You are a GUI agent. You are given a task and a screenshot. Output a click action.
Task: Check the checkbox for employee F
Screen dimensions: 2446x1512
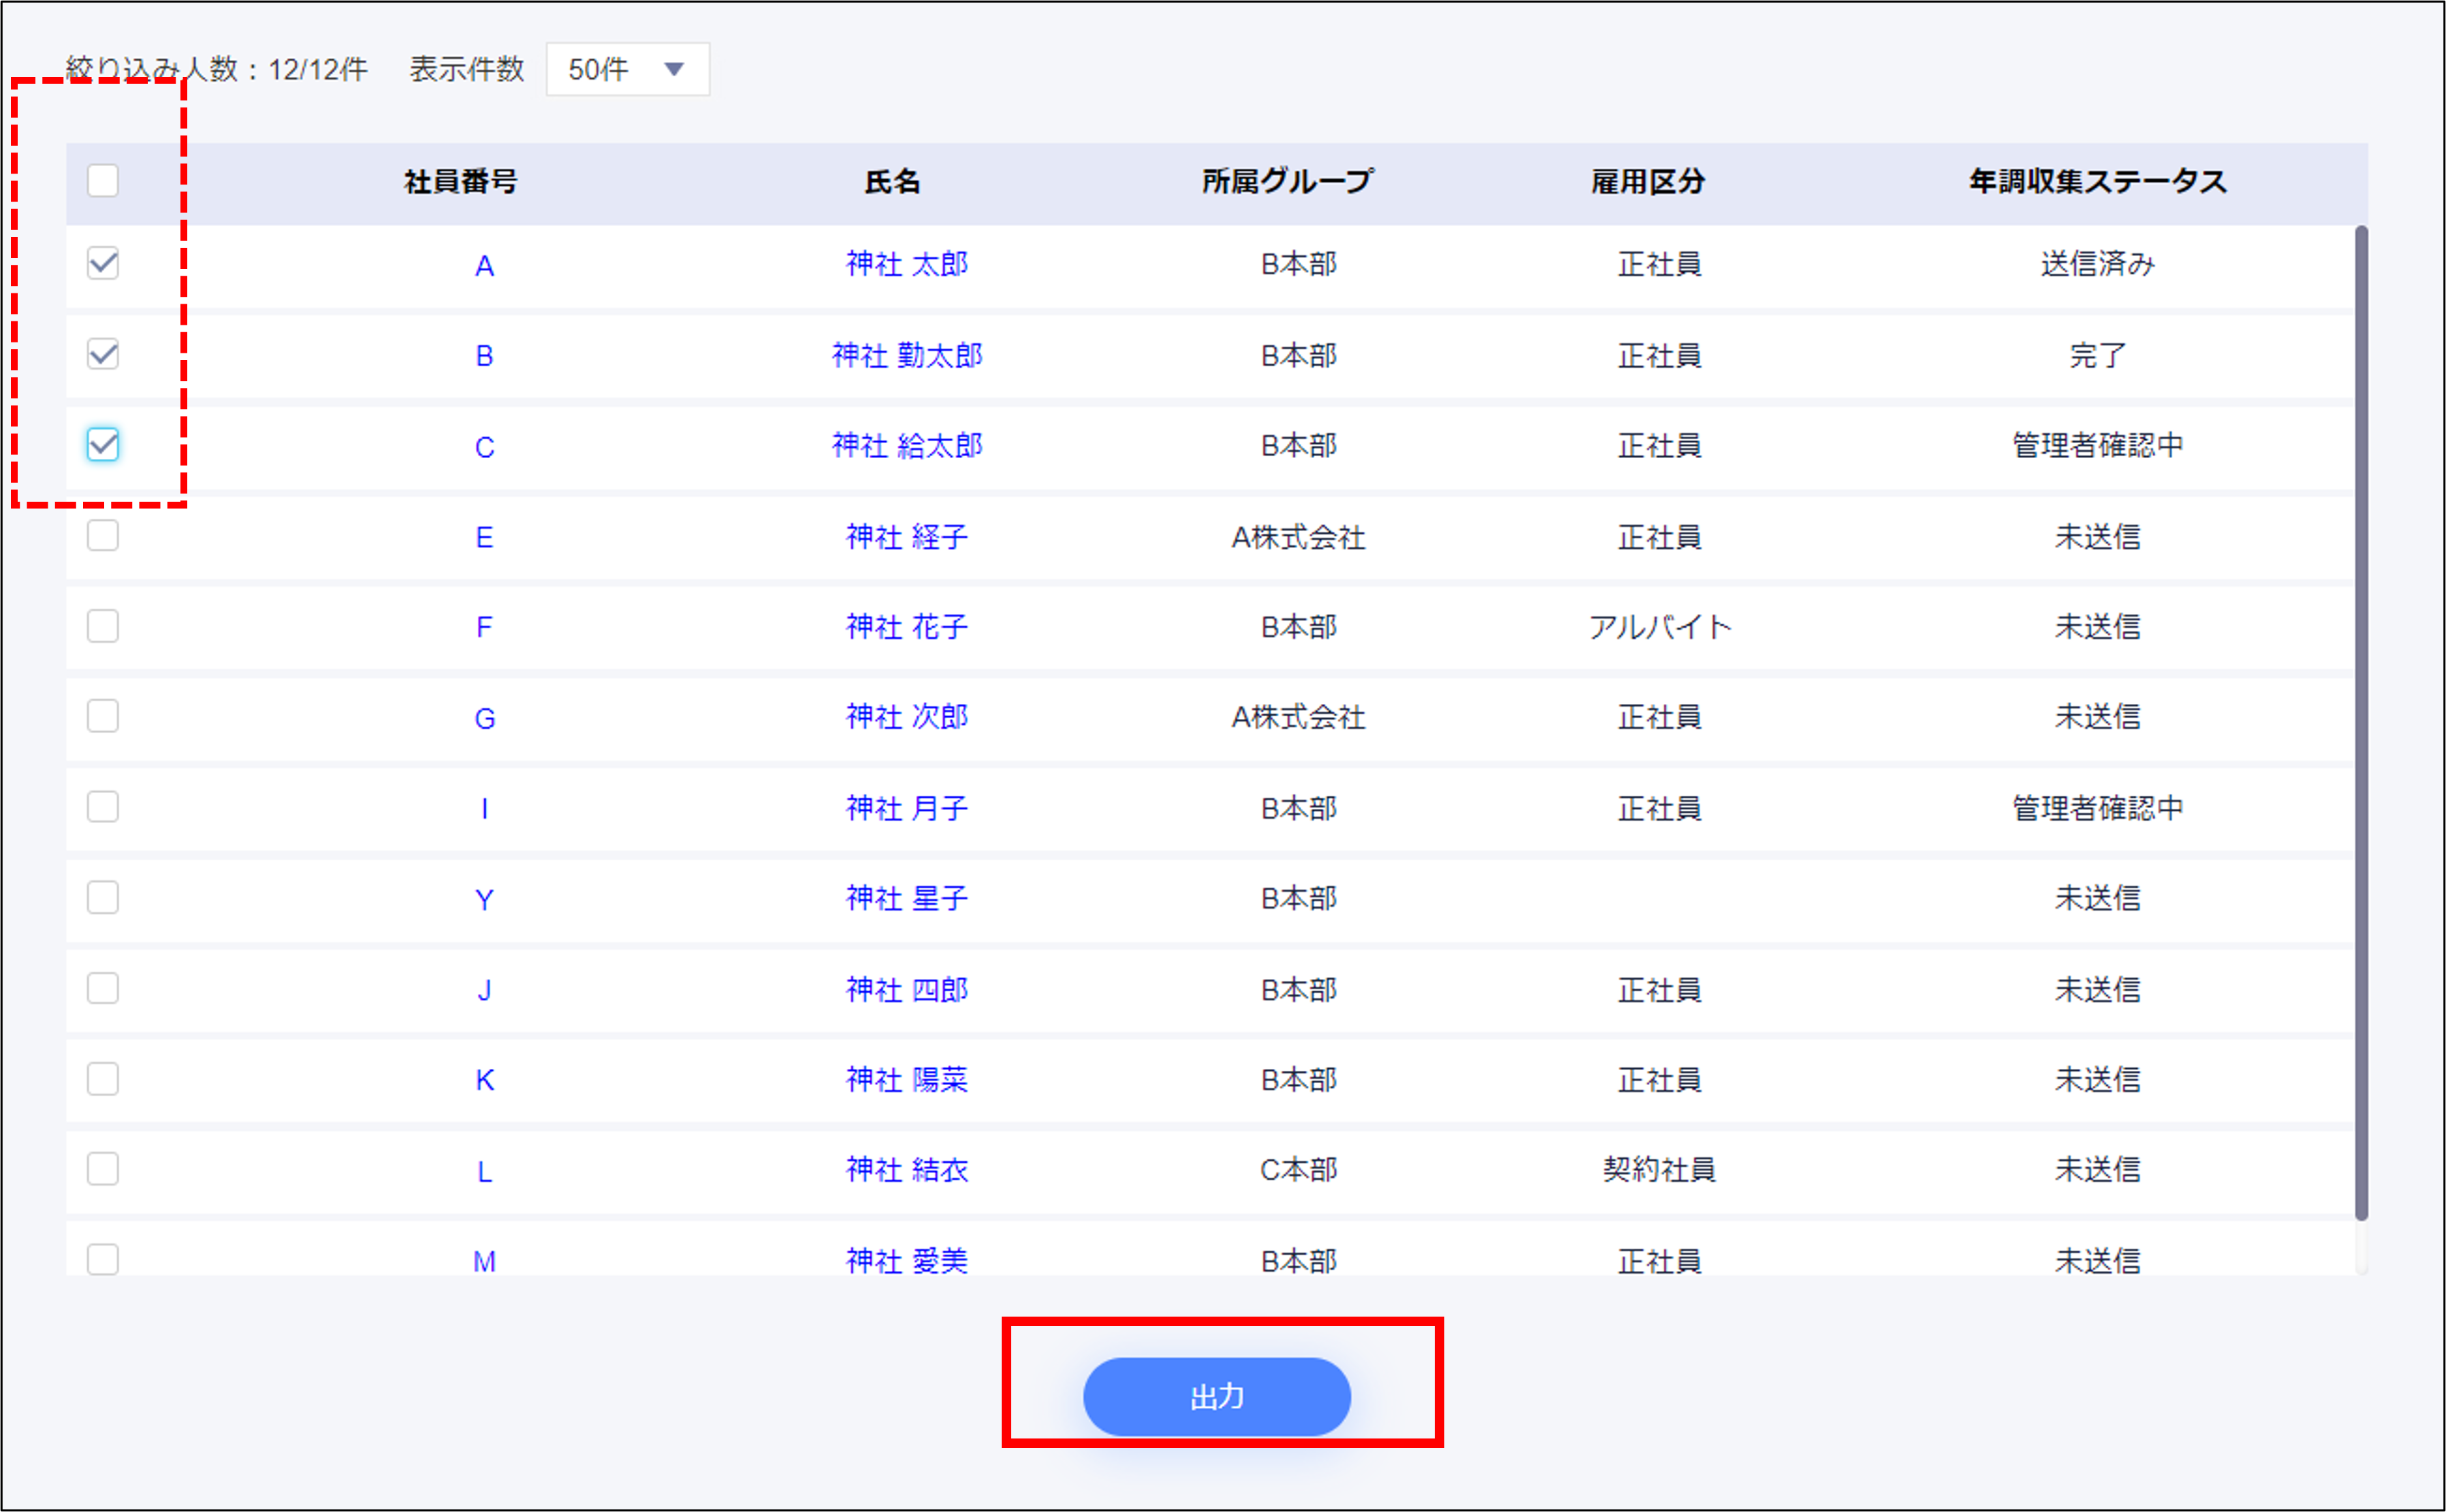pos(103,626)
